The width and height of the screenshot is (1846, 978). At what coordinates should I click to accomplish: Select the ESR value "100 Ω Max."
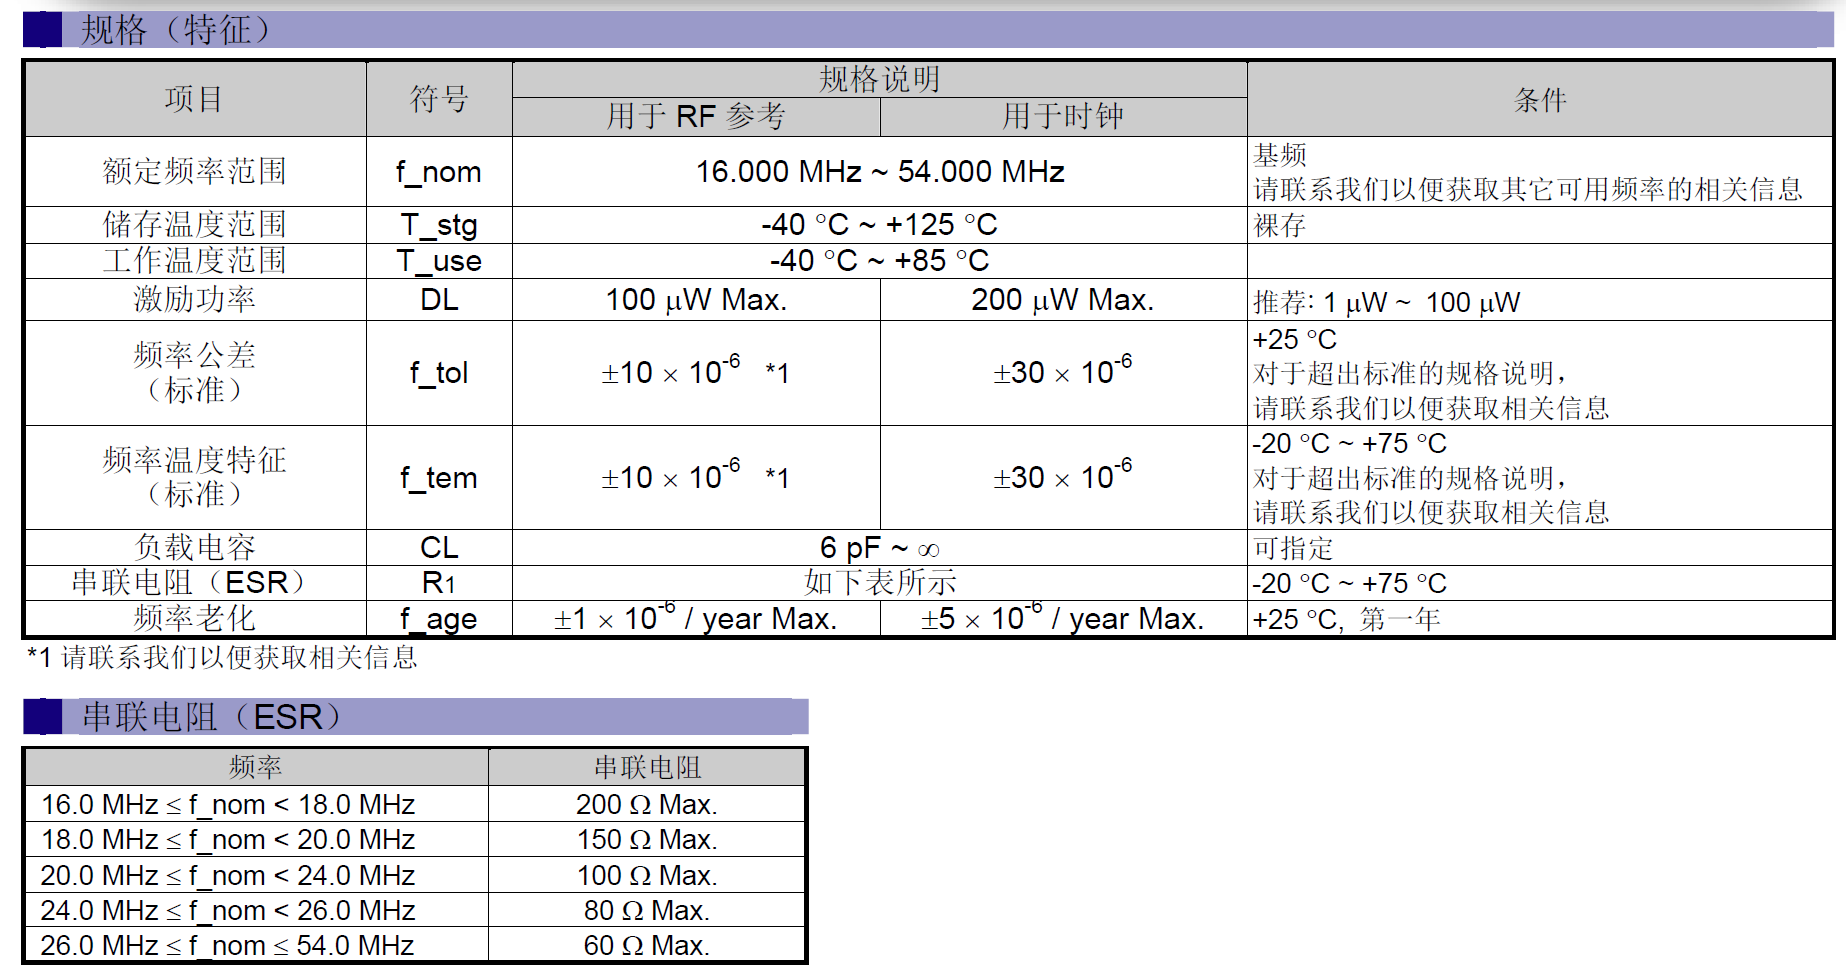(647, 875)
